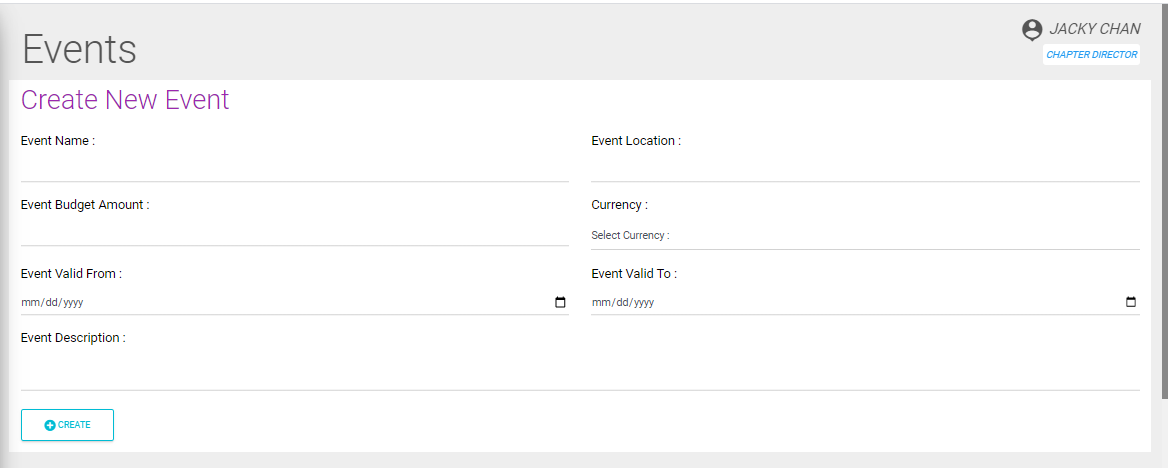Image resolution: width=1168 pixels, height=468 pixels.
Task: Click the user account avatar icon
Action: click(x=1032, y=30)
